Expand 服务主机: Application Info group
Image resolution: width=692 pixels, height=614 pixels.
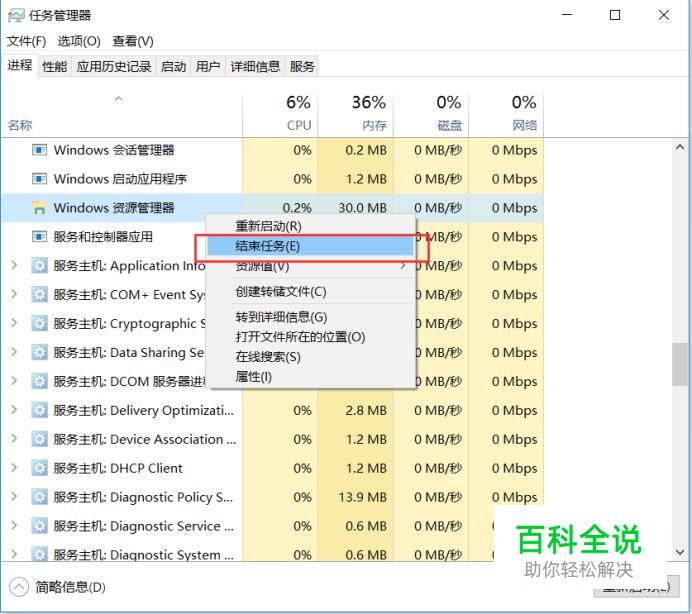tap(14, 265)
